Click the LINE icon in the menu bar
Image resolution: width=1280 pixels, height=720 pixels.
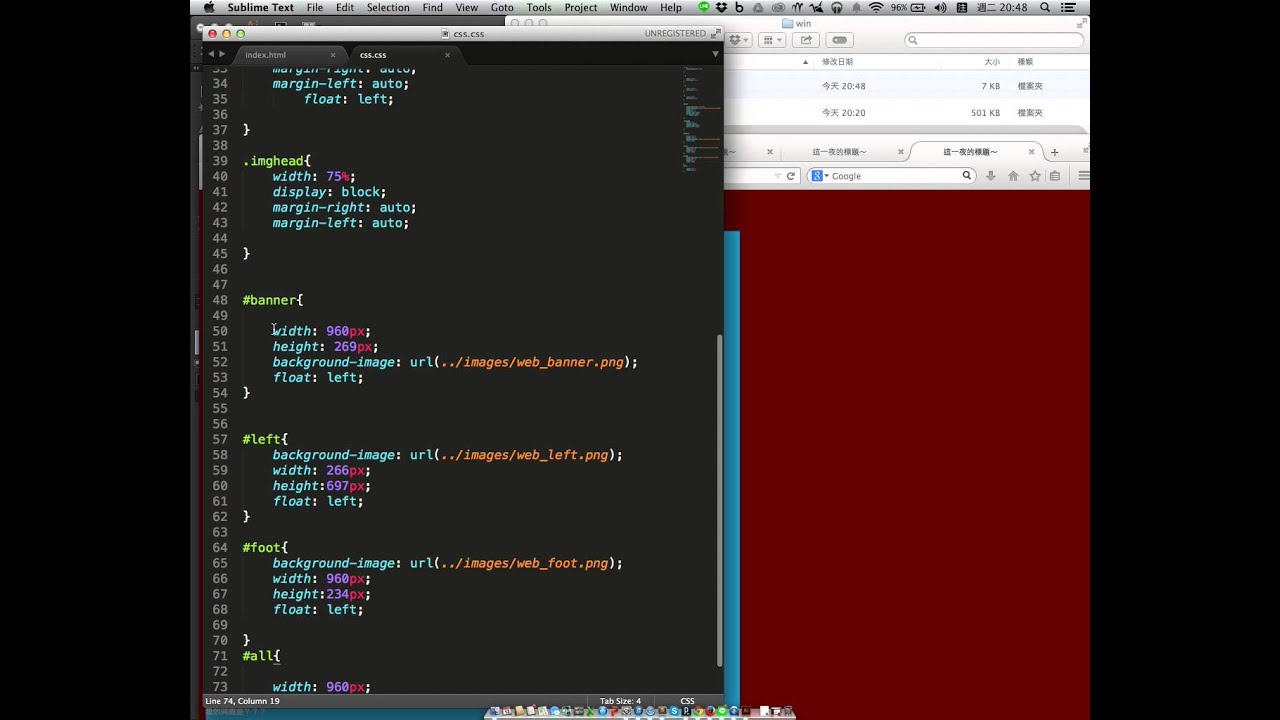704,7
